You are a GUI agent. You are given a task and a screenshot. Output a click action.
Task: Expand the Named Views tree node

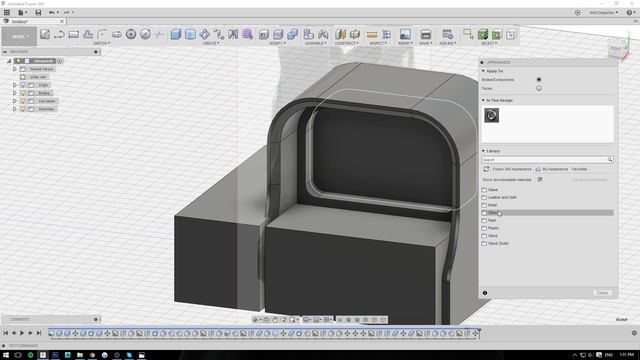coord(15,69)
